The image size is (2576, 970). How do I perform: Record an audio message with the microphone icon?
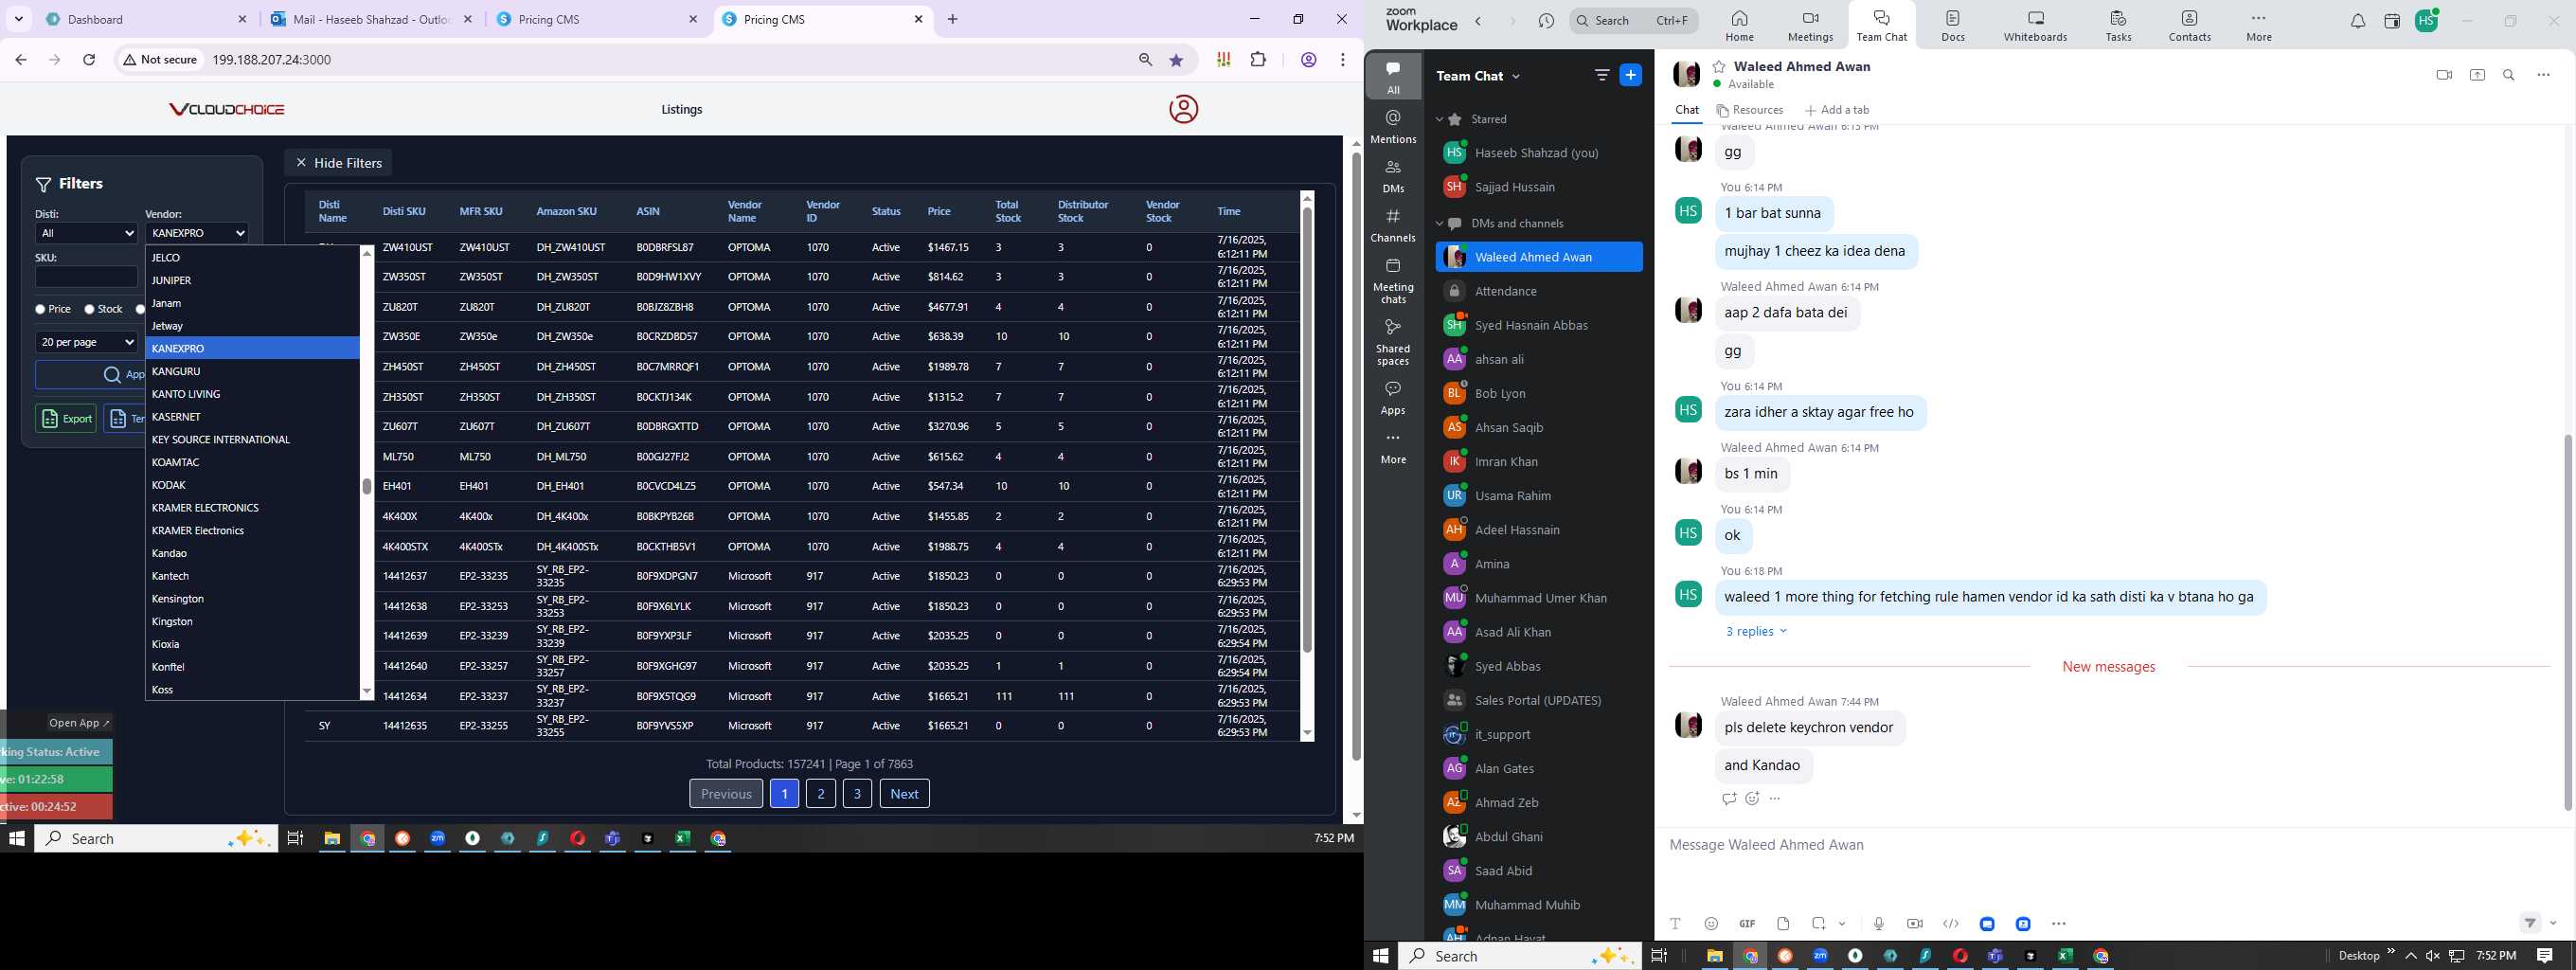pyautogui.click(x=1879, y=924)
